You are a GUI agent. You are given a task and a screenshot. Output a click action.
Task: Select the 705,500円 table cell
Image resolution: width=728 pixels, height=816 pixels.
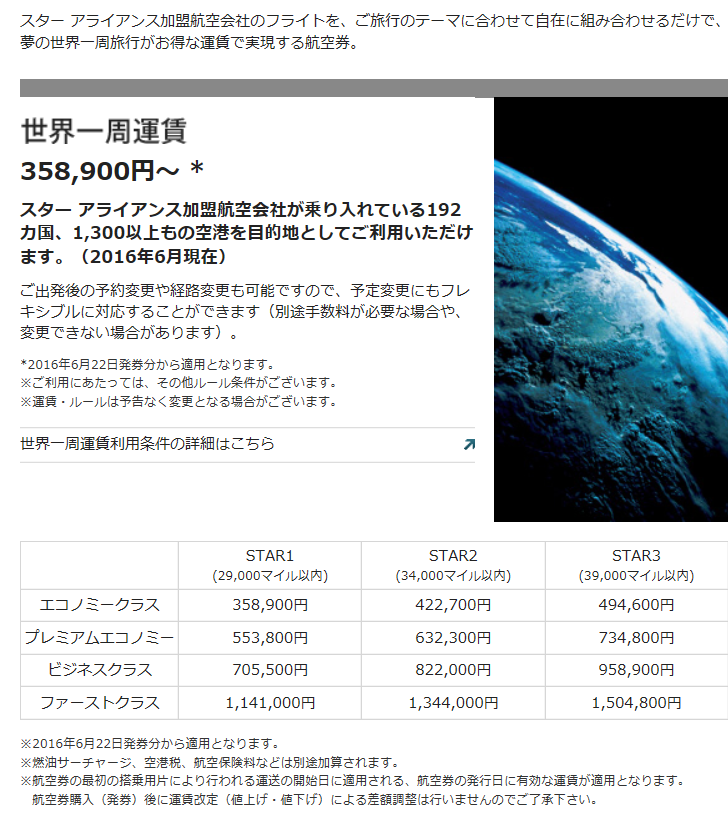click(x=270, y=670)
